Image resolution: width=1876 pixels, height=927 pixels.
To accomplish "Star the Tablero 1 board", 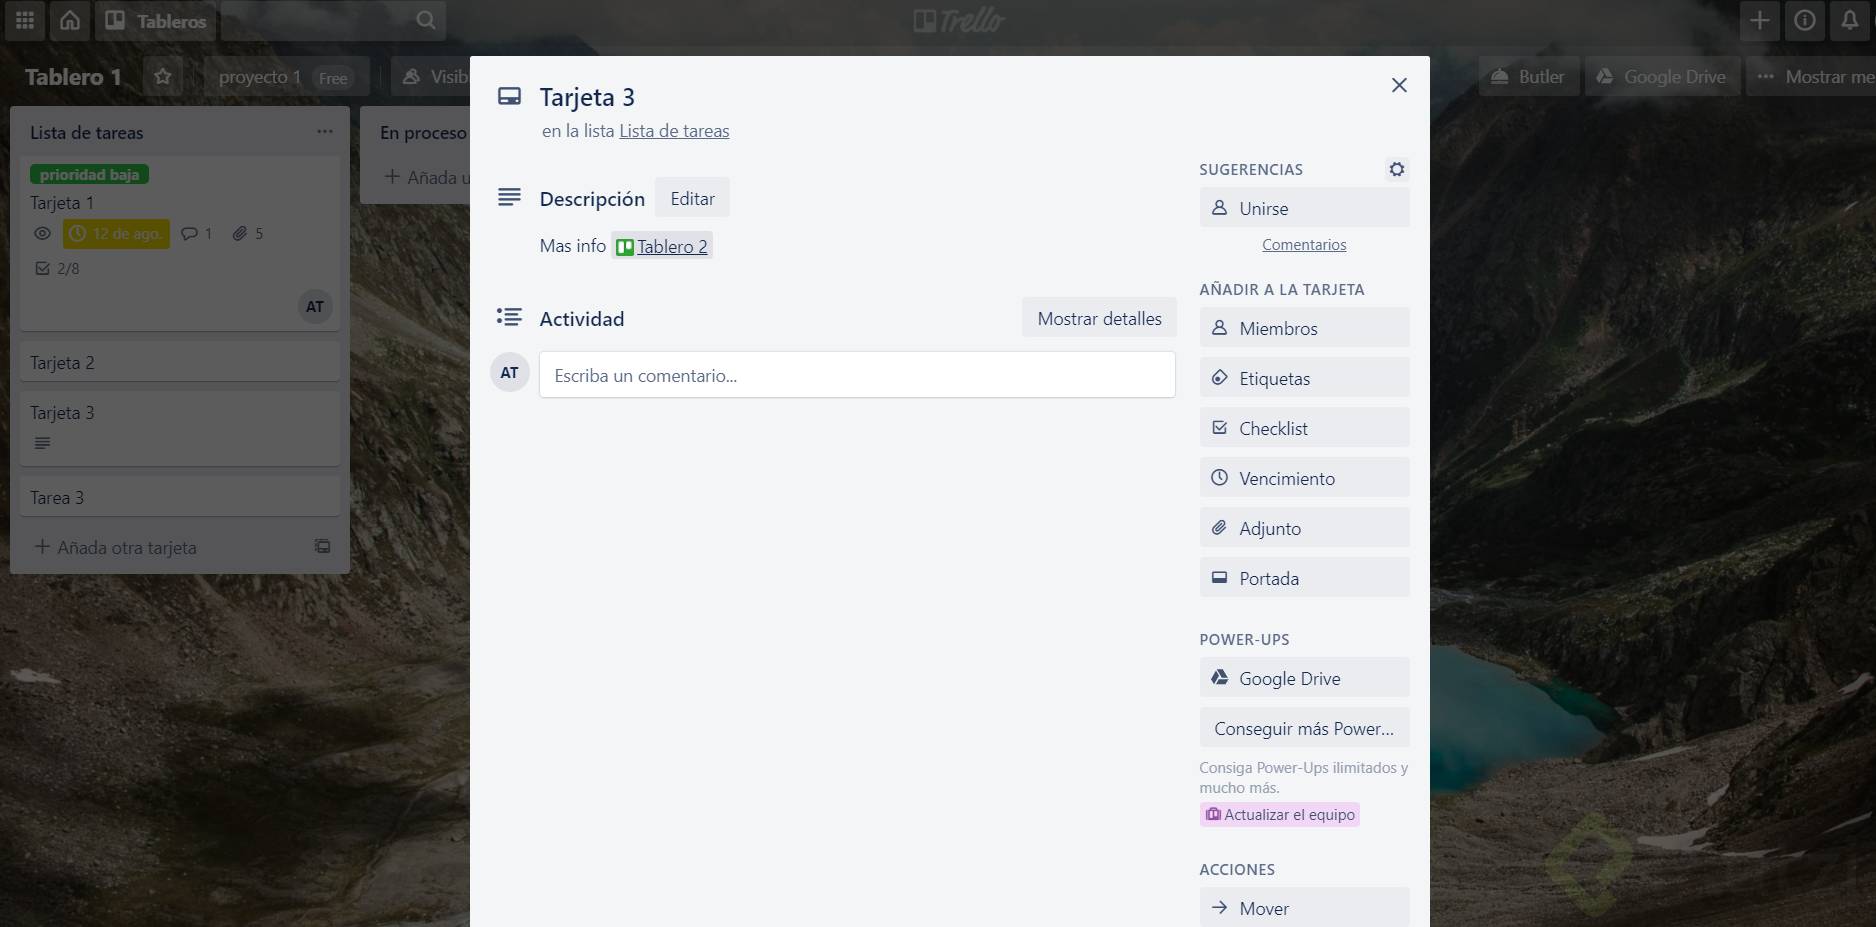I will point(163,77).
